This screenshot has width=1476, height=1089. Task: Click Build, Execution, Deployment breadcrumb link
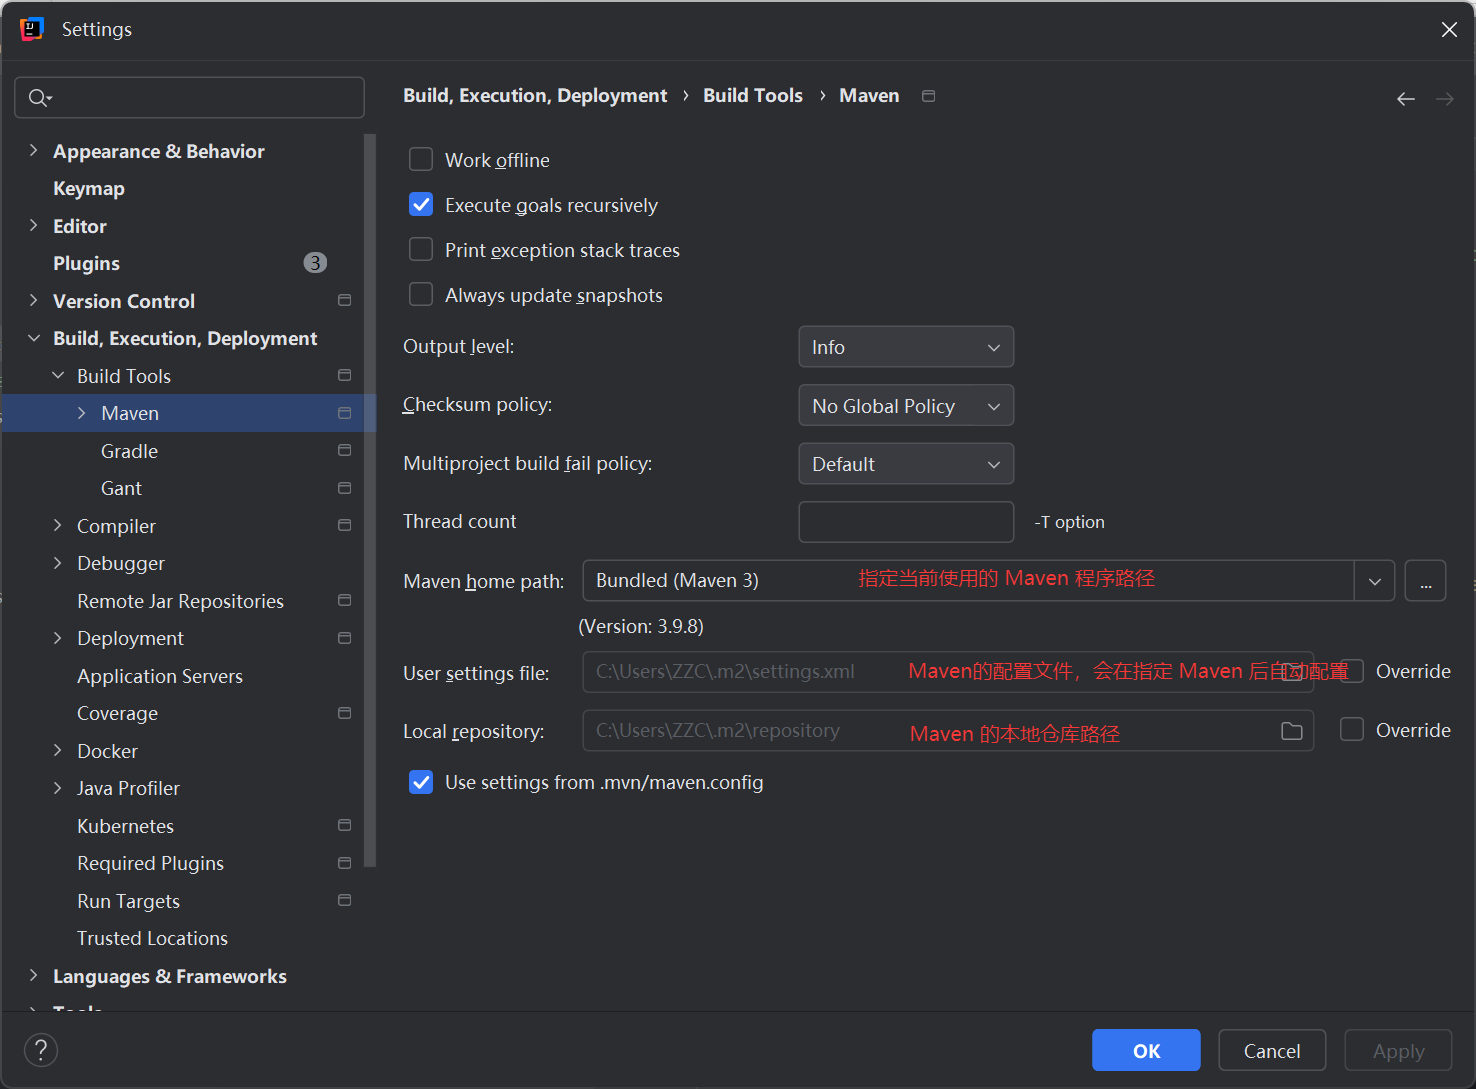pyautogui.click(x=535, y=95)
